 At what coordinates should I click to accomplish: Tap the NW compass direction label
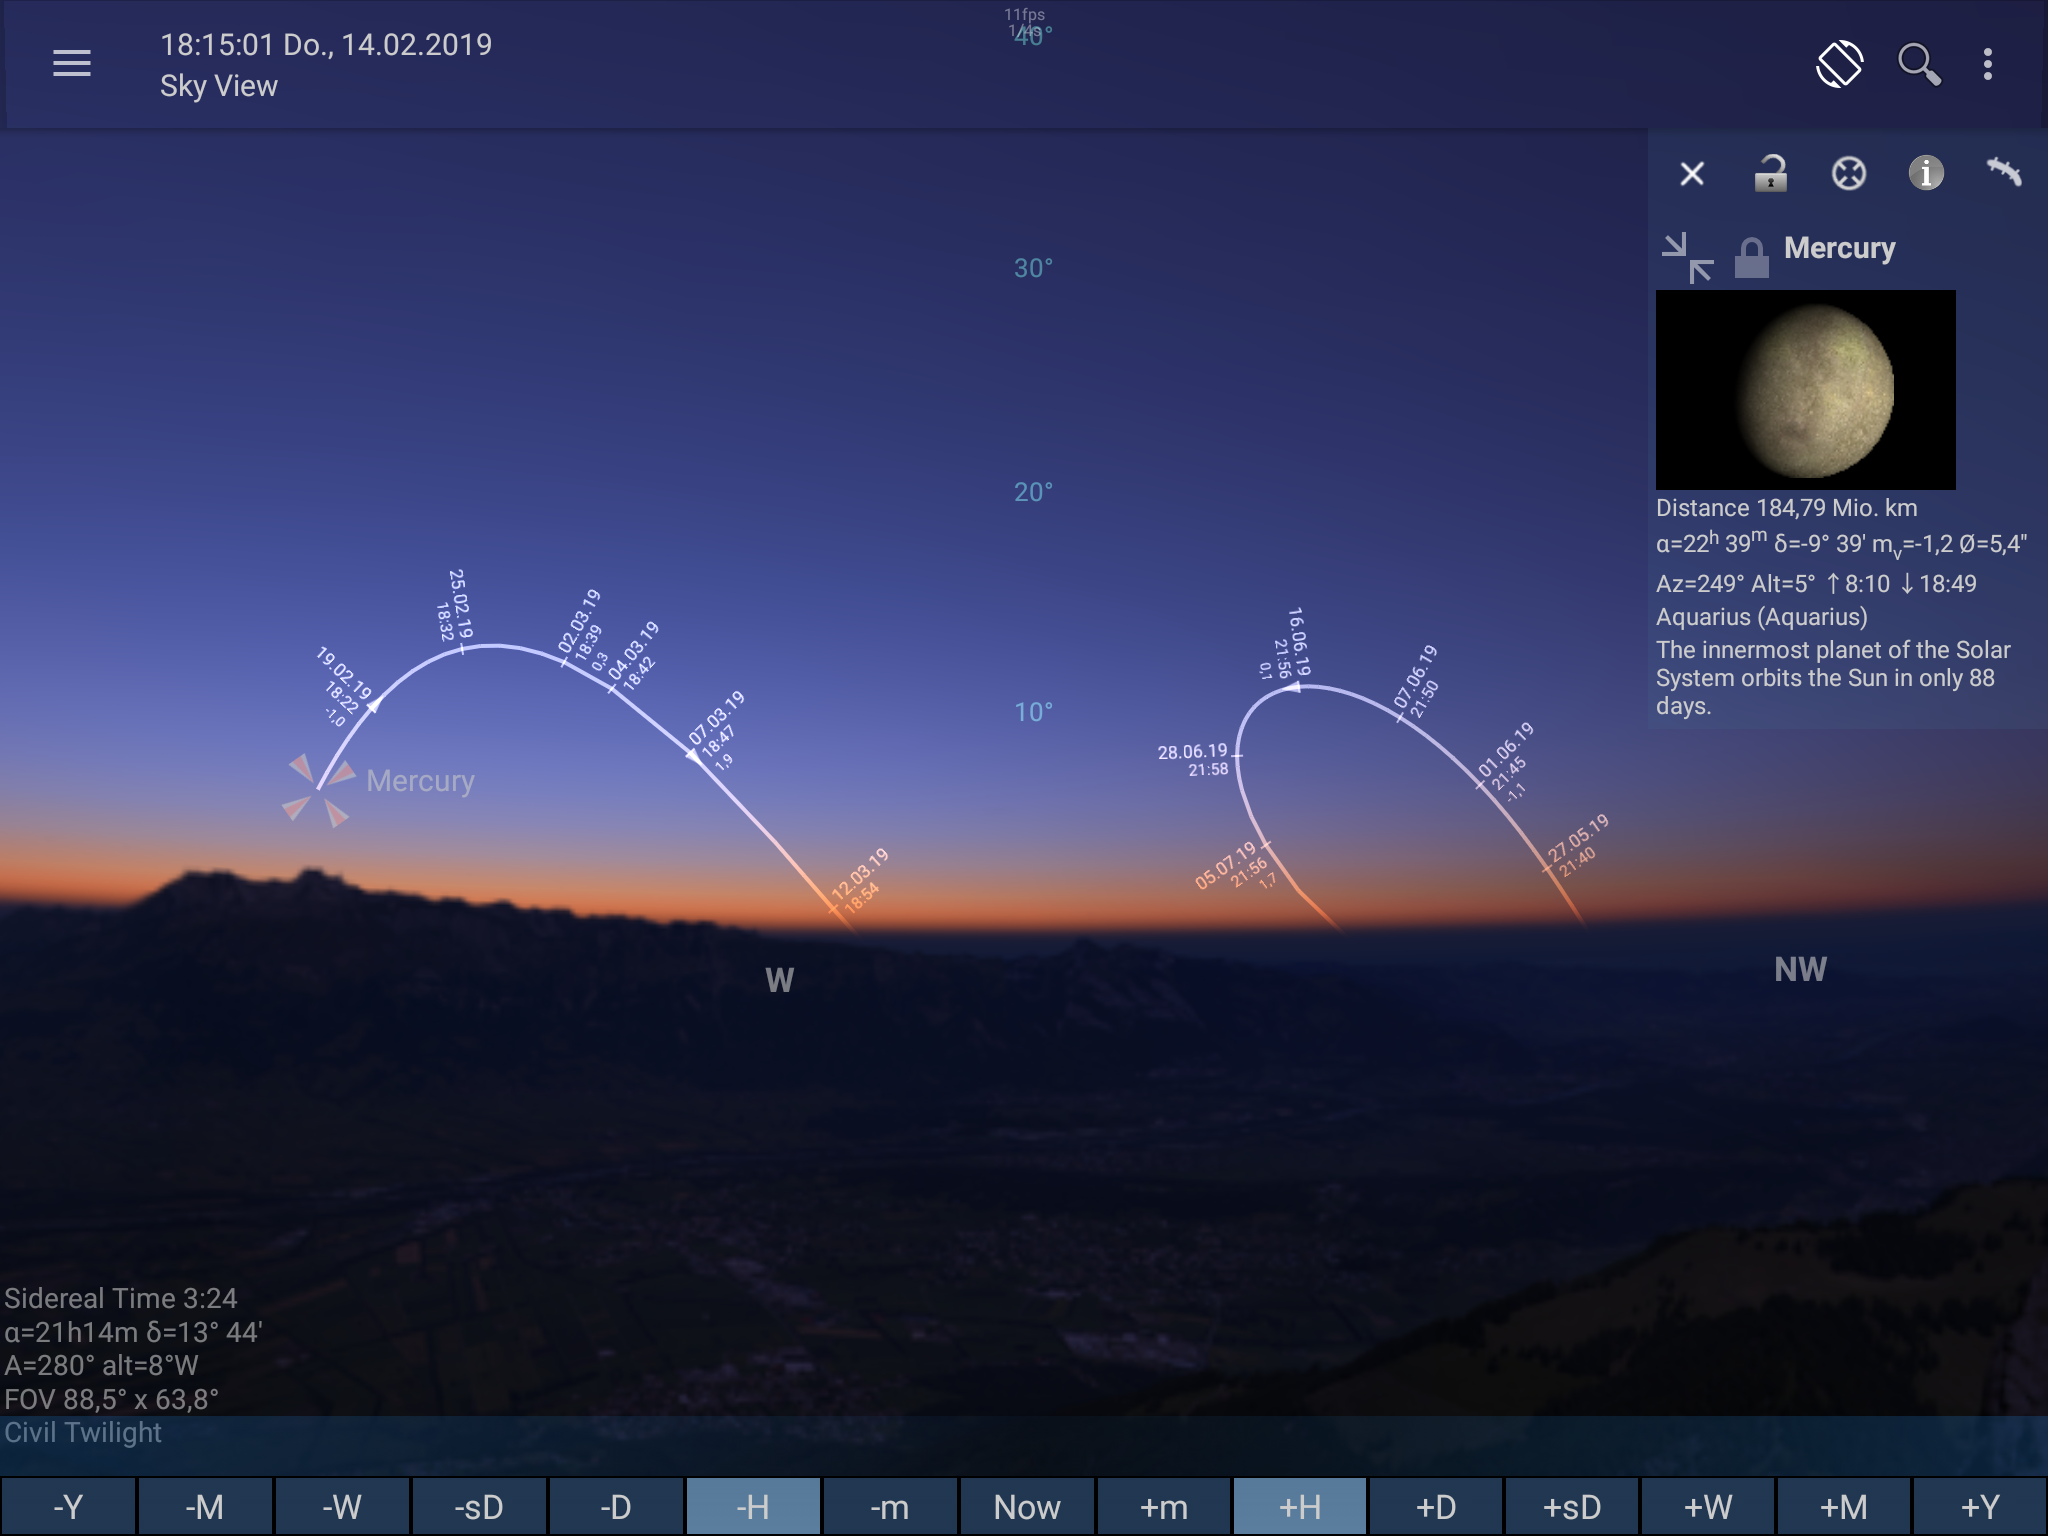click(x=1800, y=969)
